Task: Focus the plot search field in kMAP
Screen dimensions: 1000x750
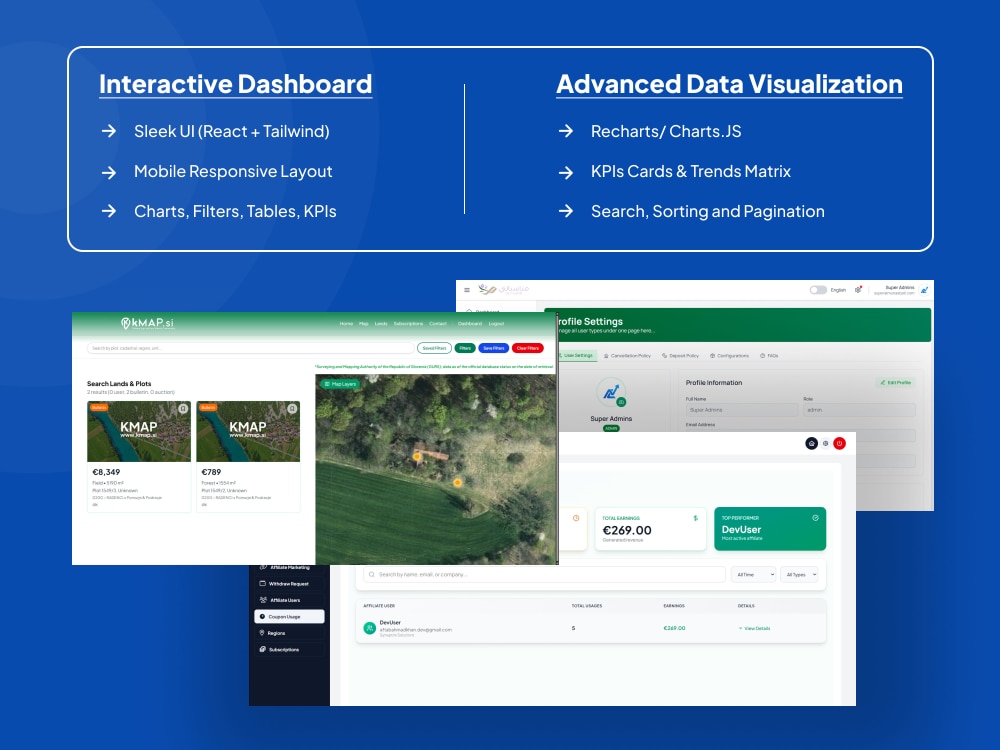Action: coord(251,348)
